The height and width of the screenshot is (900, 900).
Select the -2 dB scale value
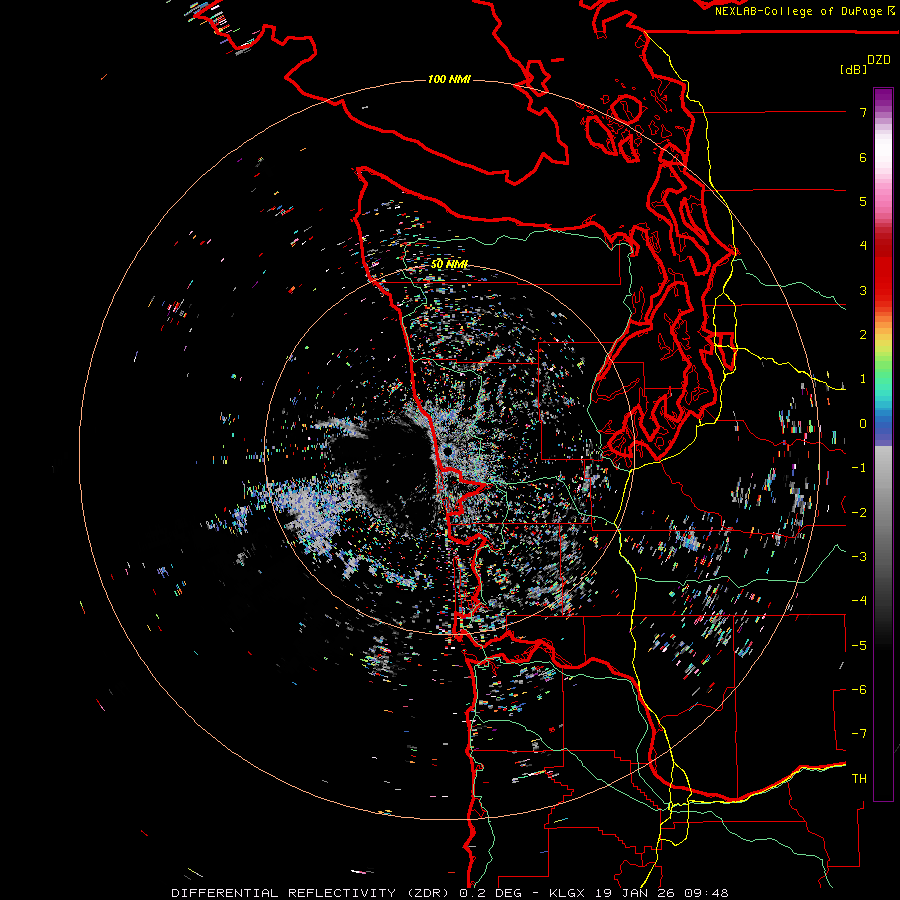tap(859, 513)
